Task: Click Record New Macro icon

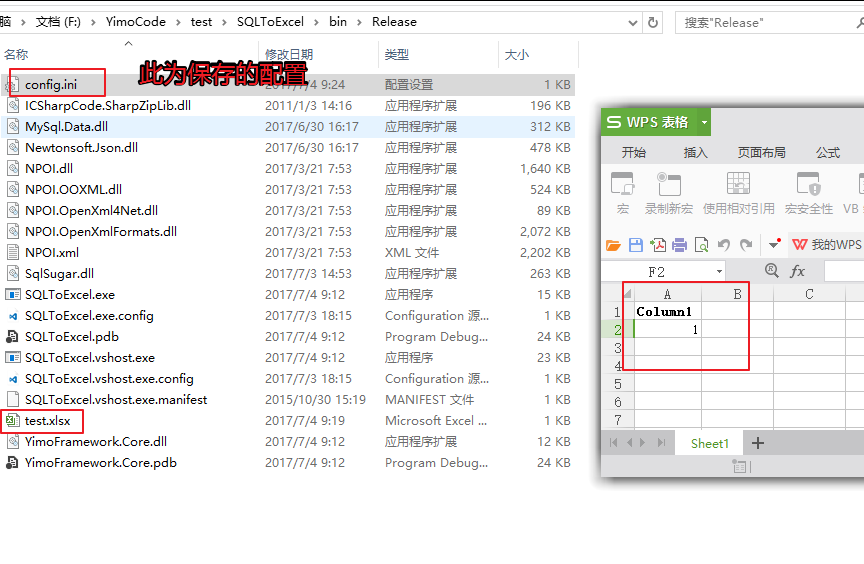Action: (669, 184)
